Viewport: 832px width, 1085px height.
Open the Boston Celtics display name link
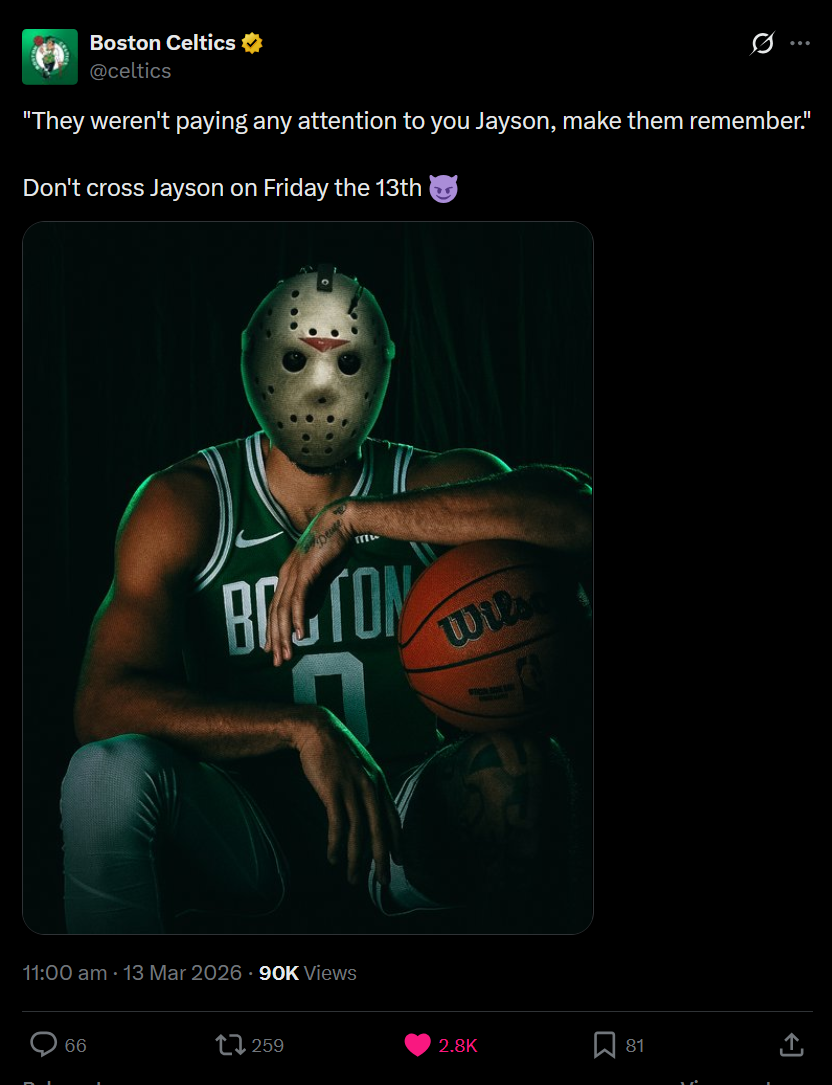(163, 43)
